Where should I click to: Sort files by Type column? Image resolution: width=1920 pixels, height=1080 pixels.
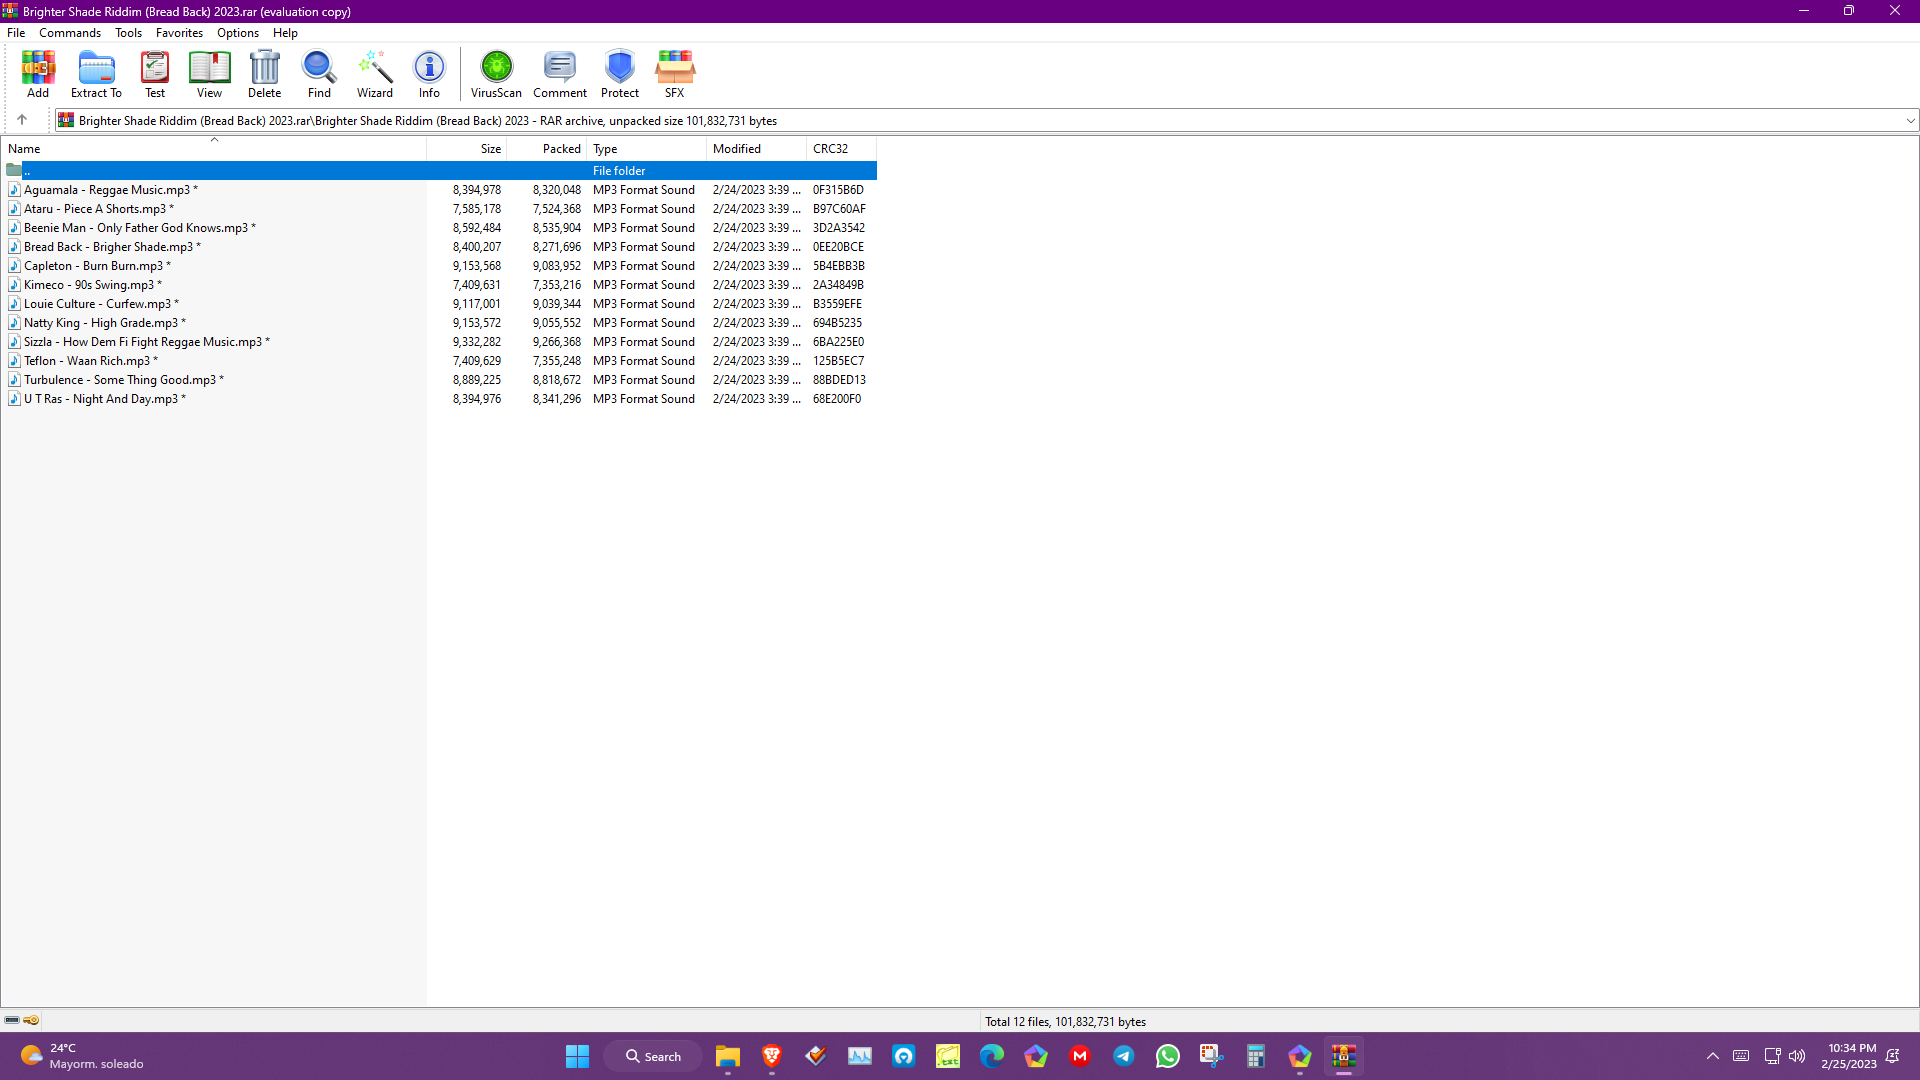[x=647, y=149]
